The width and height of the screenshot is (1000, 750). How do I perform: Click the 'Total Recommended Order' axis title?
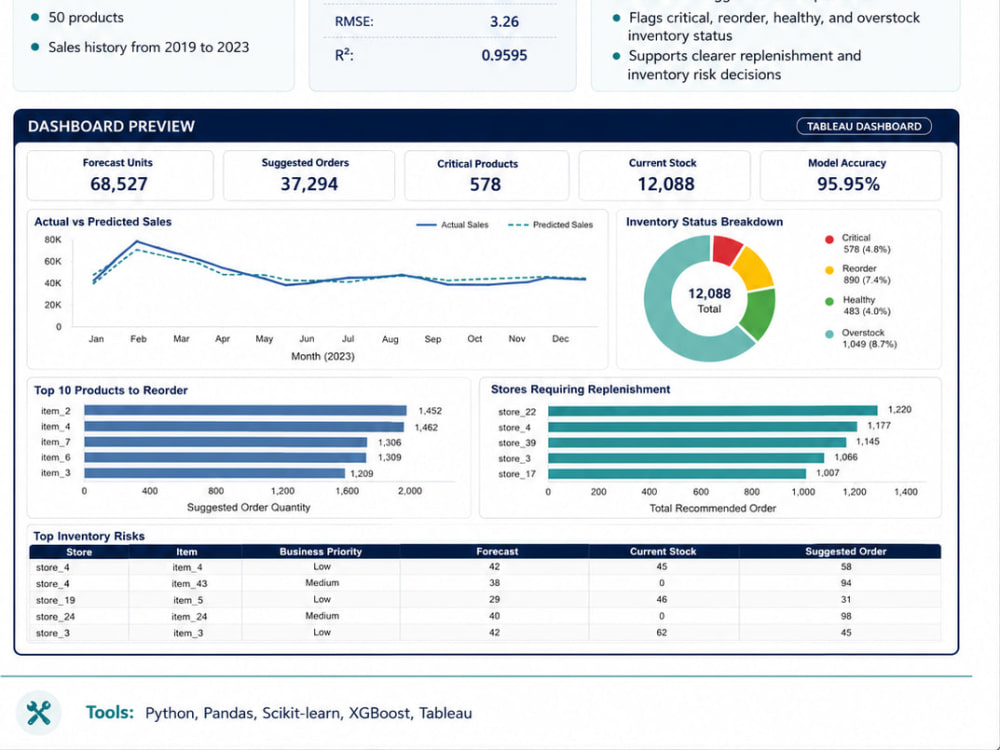(x=712, y=508)
